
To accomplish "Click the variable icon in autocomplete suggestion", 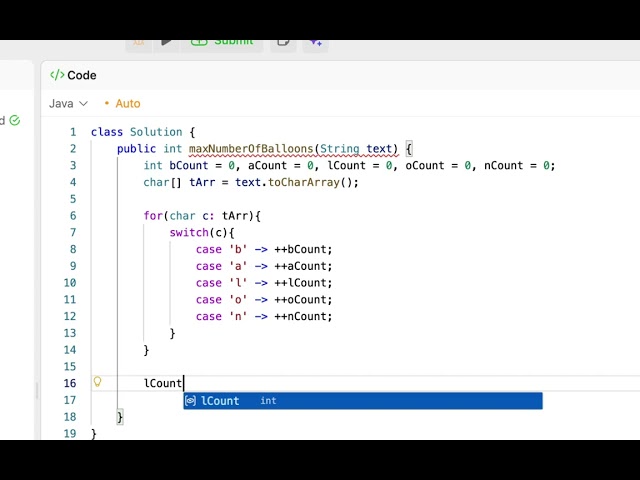I will point(190,401).
